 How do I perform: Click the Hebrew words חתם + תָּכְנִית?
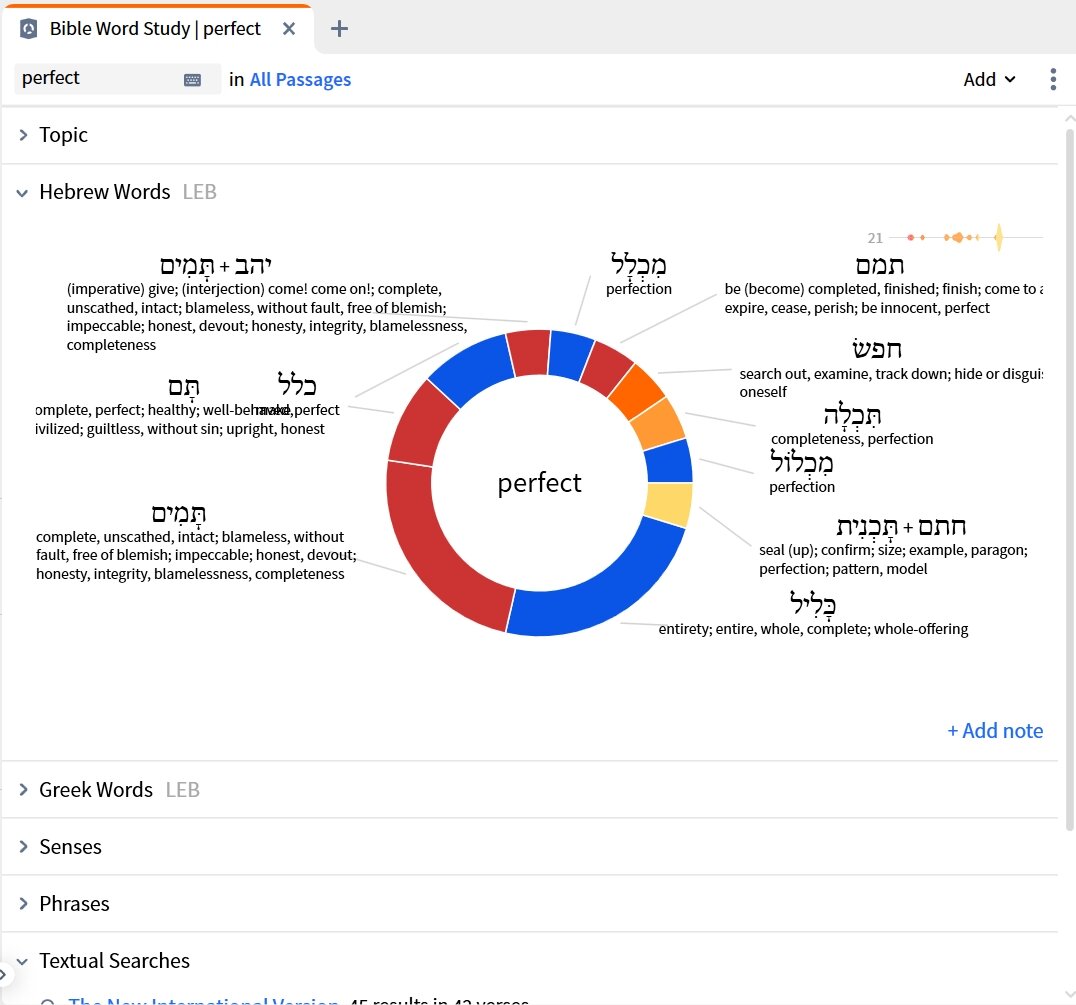coord(901,527)
